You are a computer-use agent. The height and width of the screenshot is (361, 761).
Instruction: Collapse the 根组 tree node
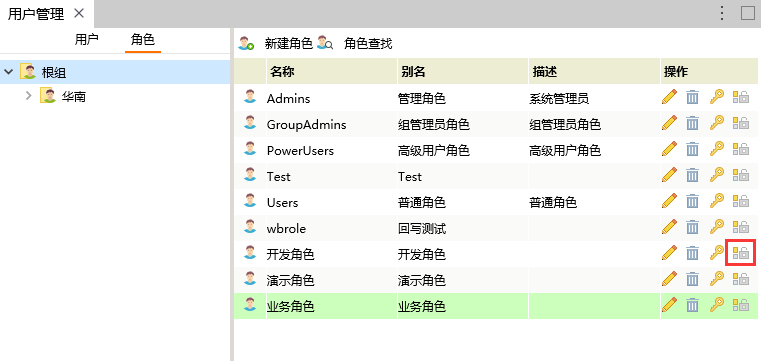pyautogui.click(x=8, y=72)
